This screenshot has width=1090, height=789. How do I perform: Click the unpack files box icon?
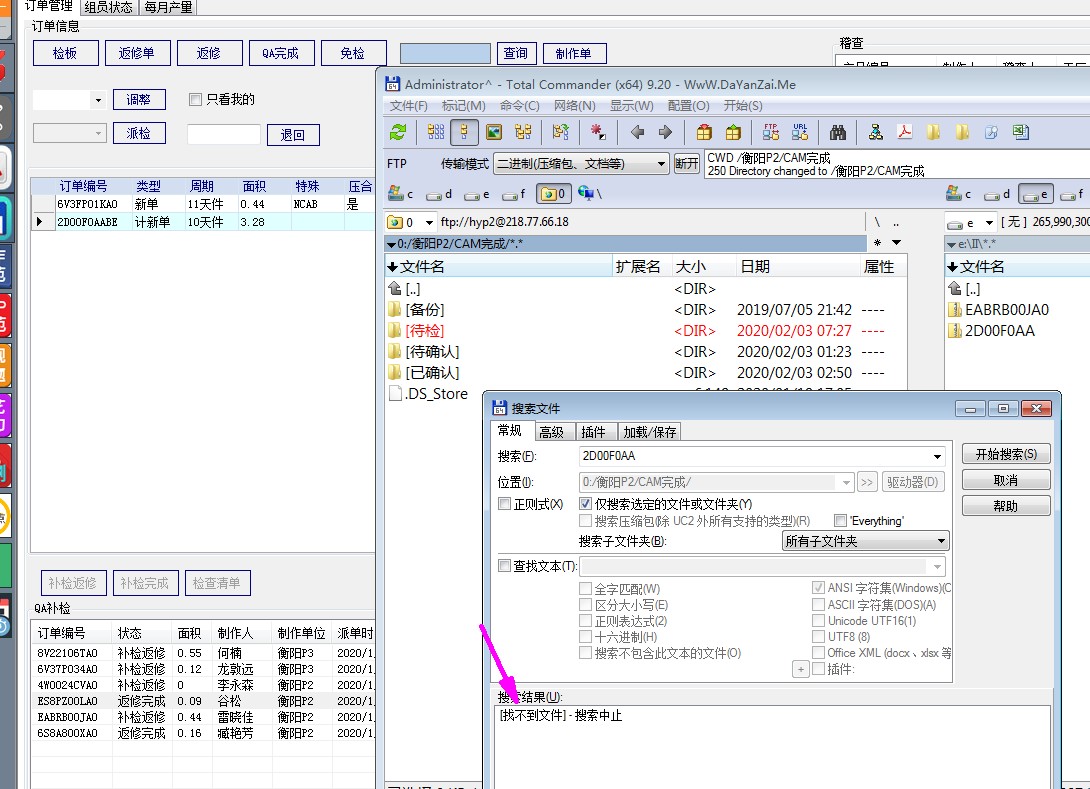pos(733,132)
